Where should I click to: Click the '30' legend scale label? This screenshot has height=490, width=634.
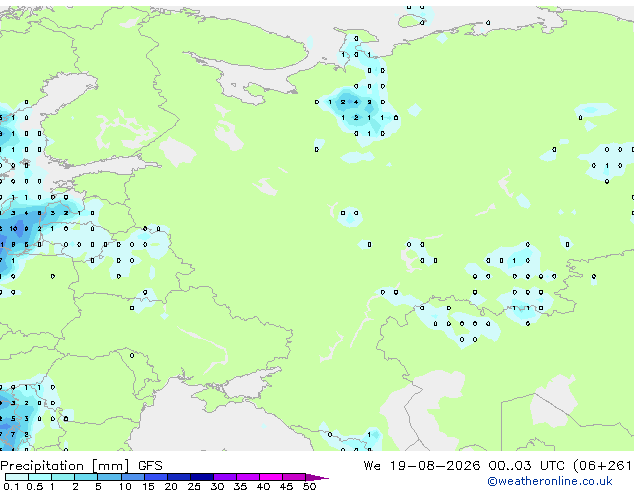218,486
